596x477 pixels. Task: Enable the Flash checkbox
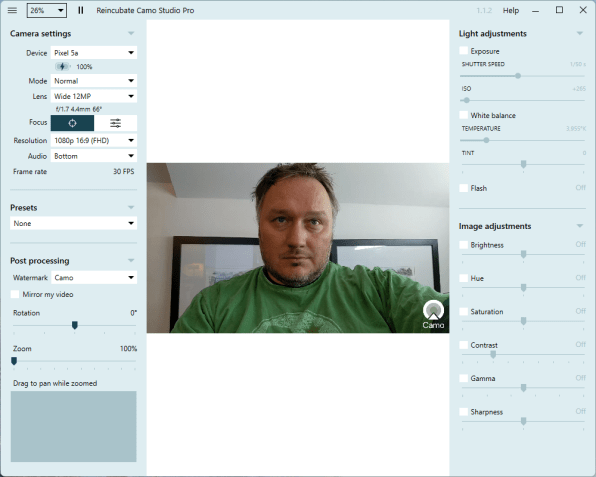point(463,188)
